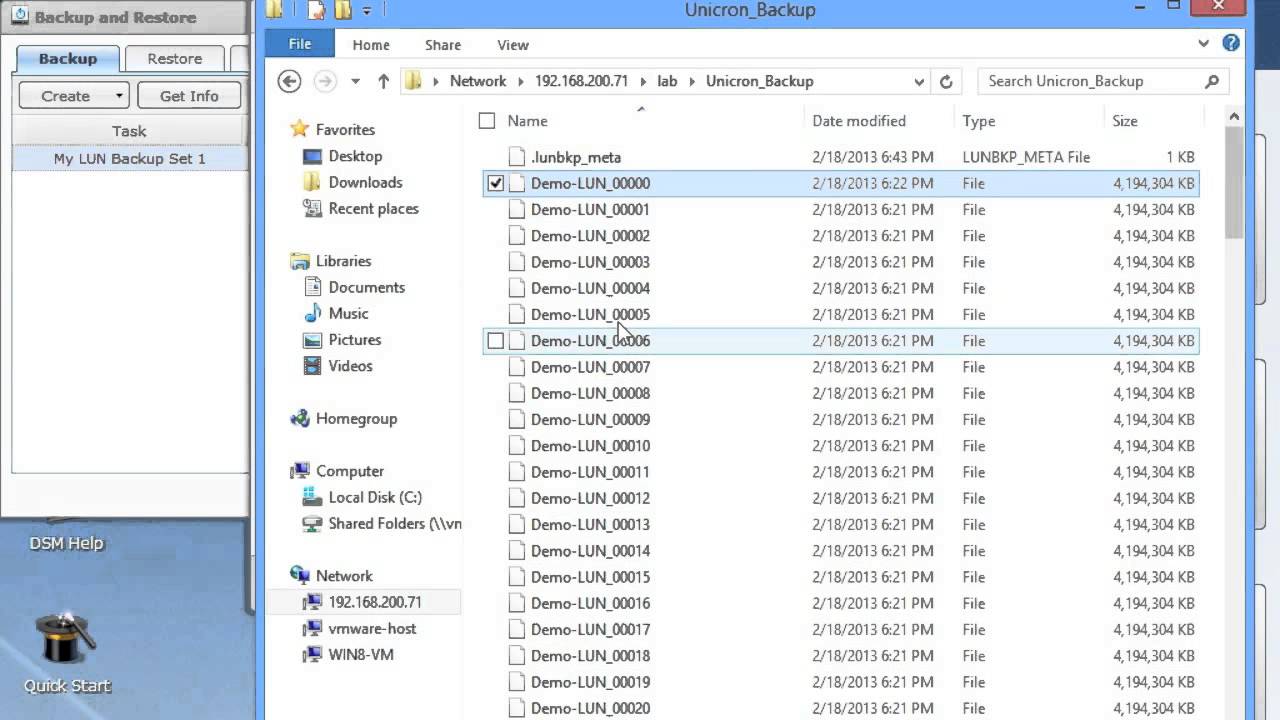The image size is (1280, 720).
Task: Uncheck the Demo-LUN_00000 checkbox
Action: tap(495, 183)
